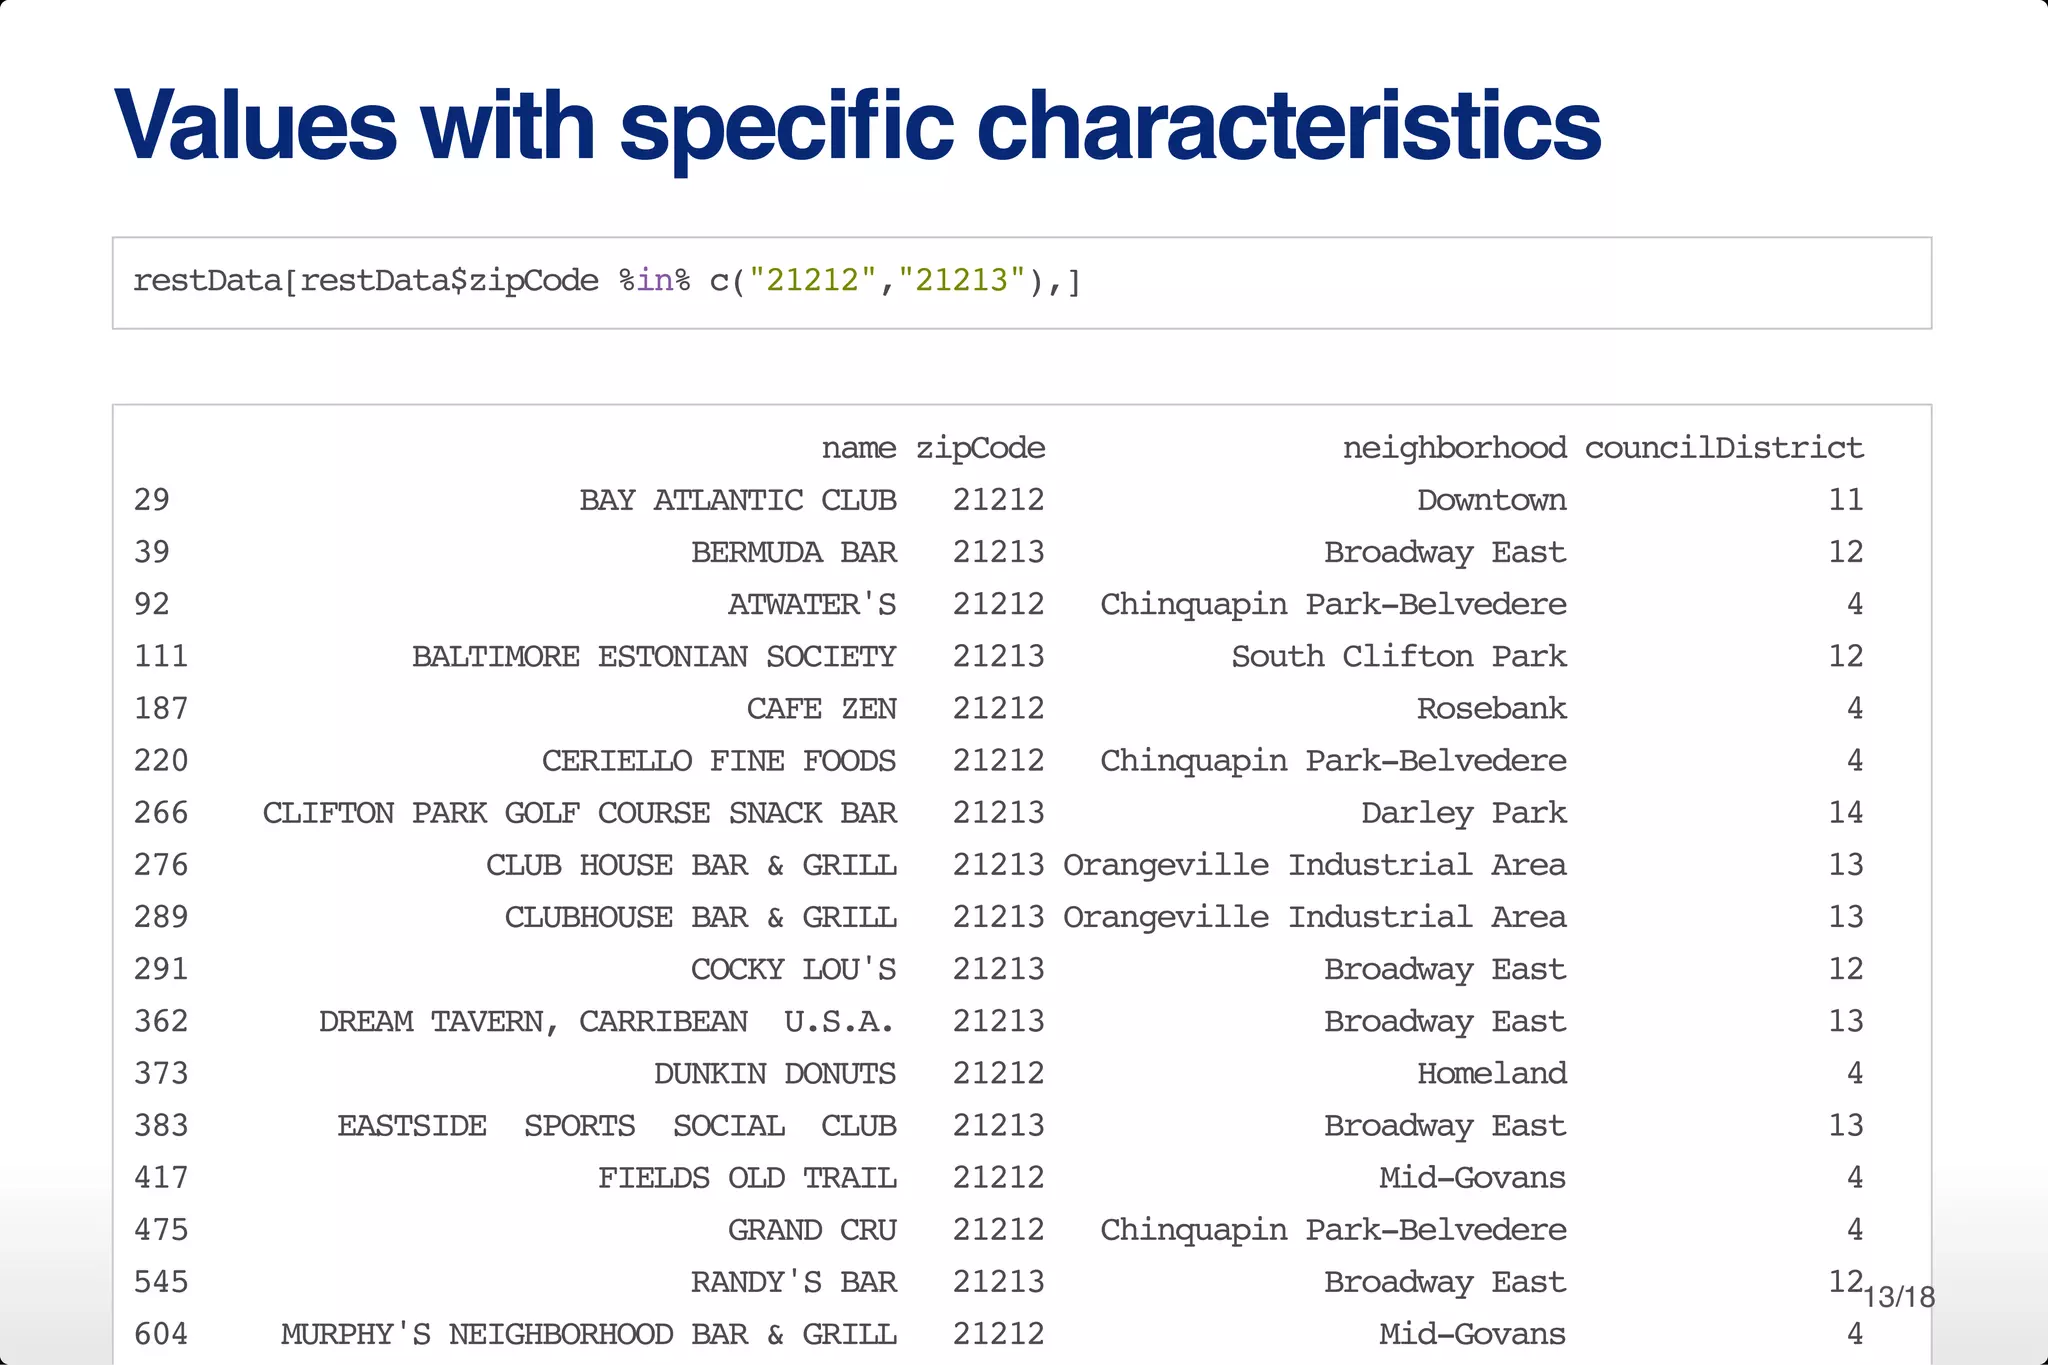Click the 'name' column header
The width and height of the screenshot is (2048, 1365).
859,447
